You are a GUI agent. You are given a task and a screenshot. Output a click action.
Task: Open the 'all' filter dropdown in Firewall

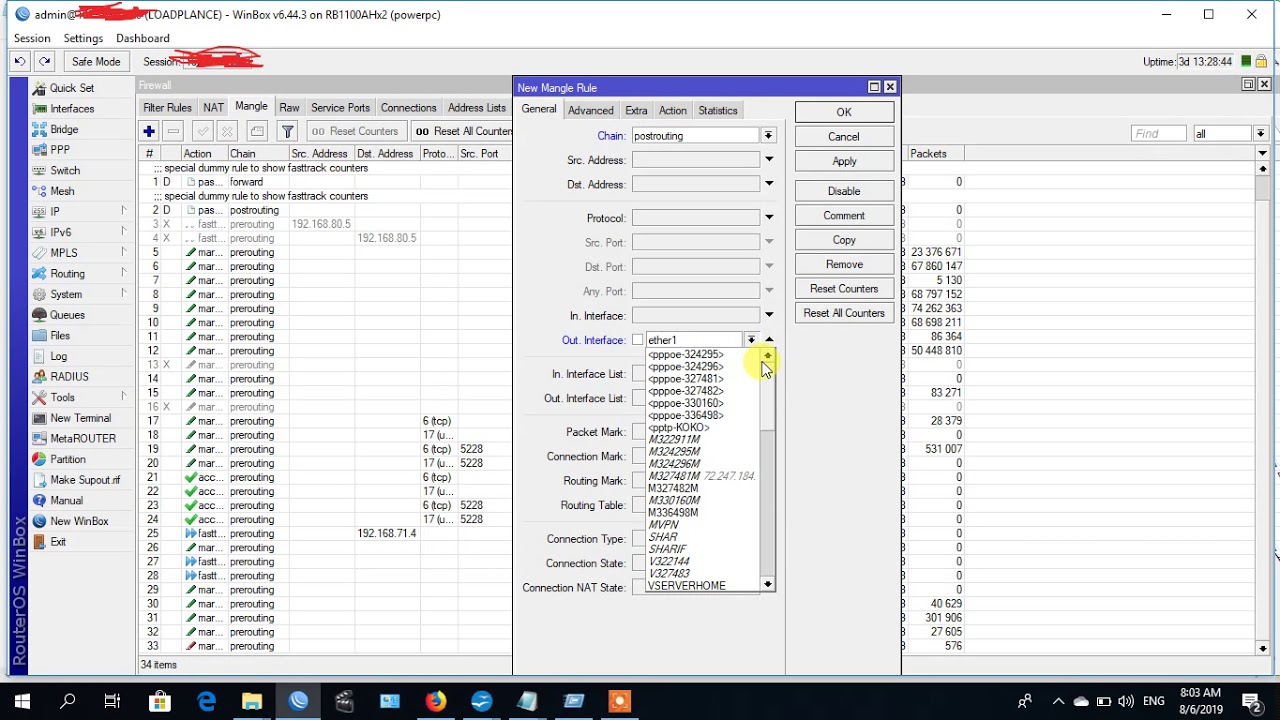point(1260,133)
